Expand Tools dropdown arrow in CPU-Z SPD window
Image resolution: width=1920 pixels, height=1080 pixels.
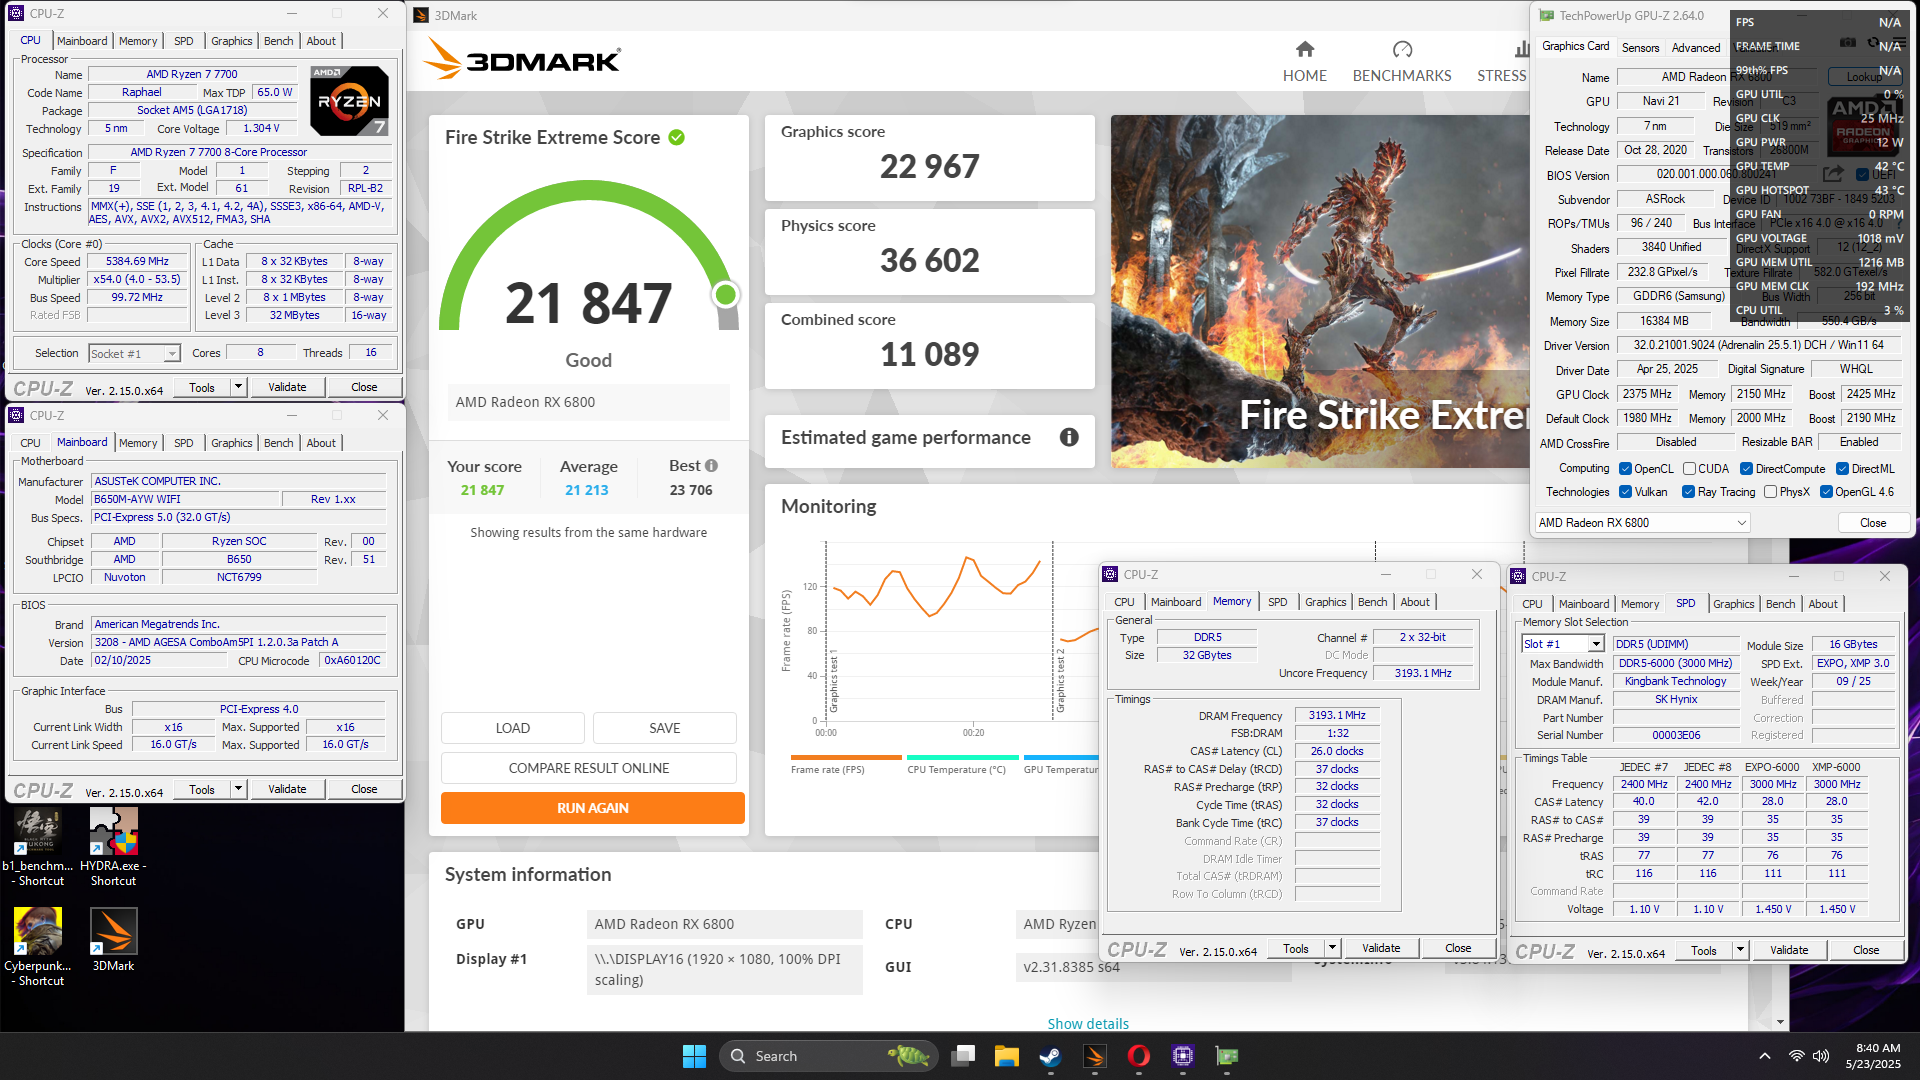tap(1740, 950)
